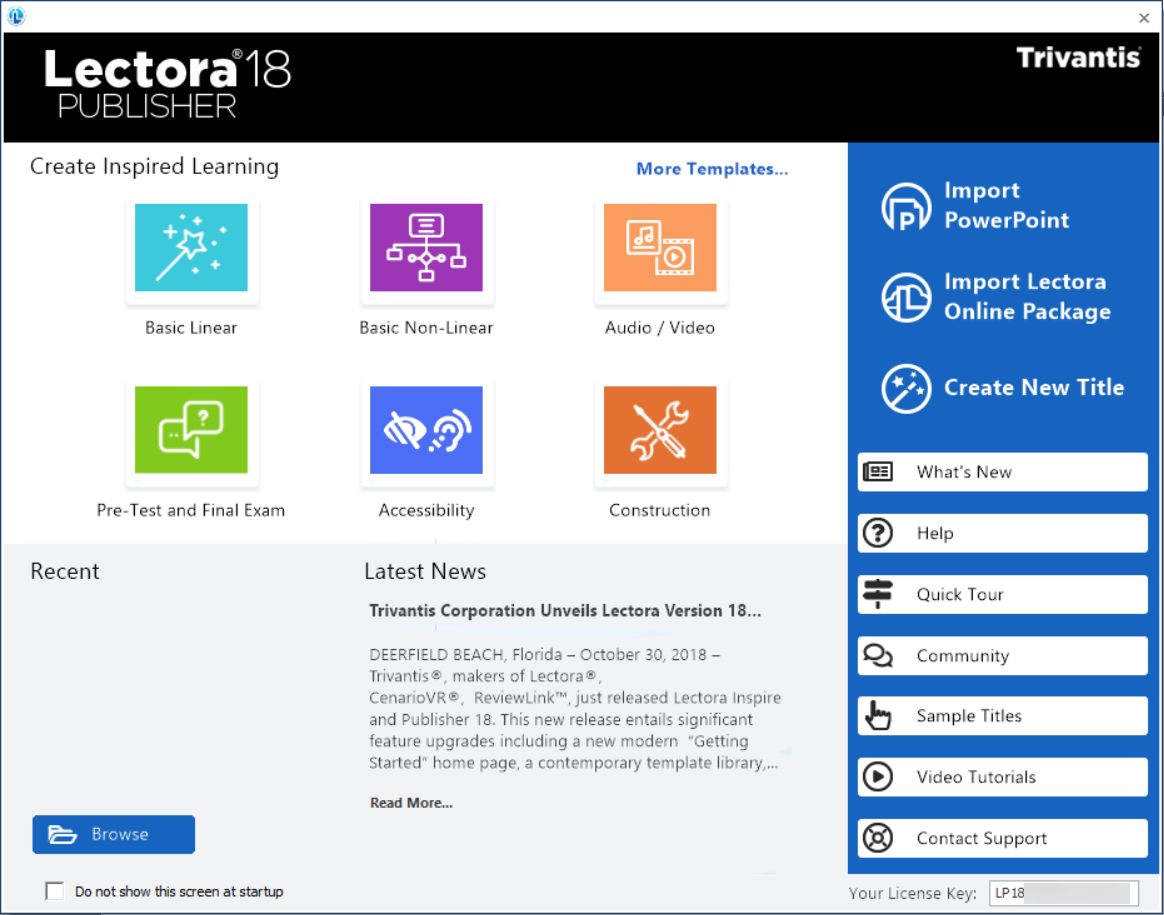Select the Audio / Video template icon
Screen dimensions: 1164x915
coord(660,247)
